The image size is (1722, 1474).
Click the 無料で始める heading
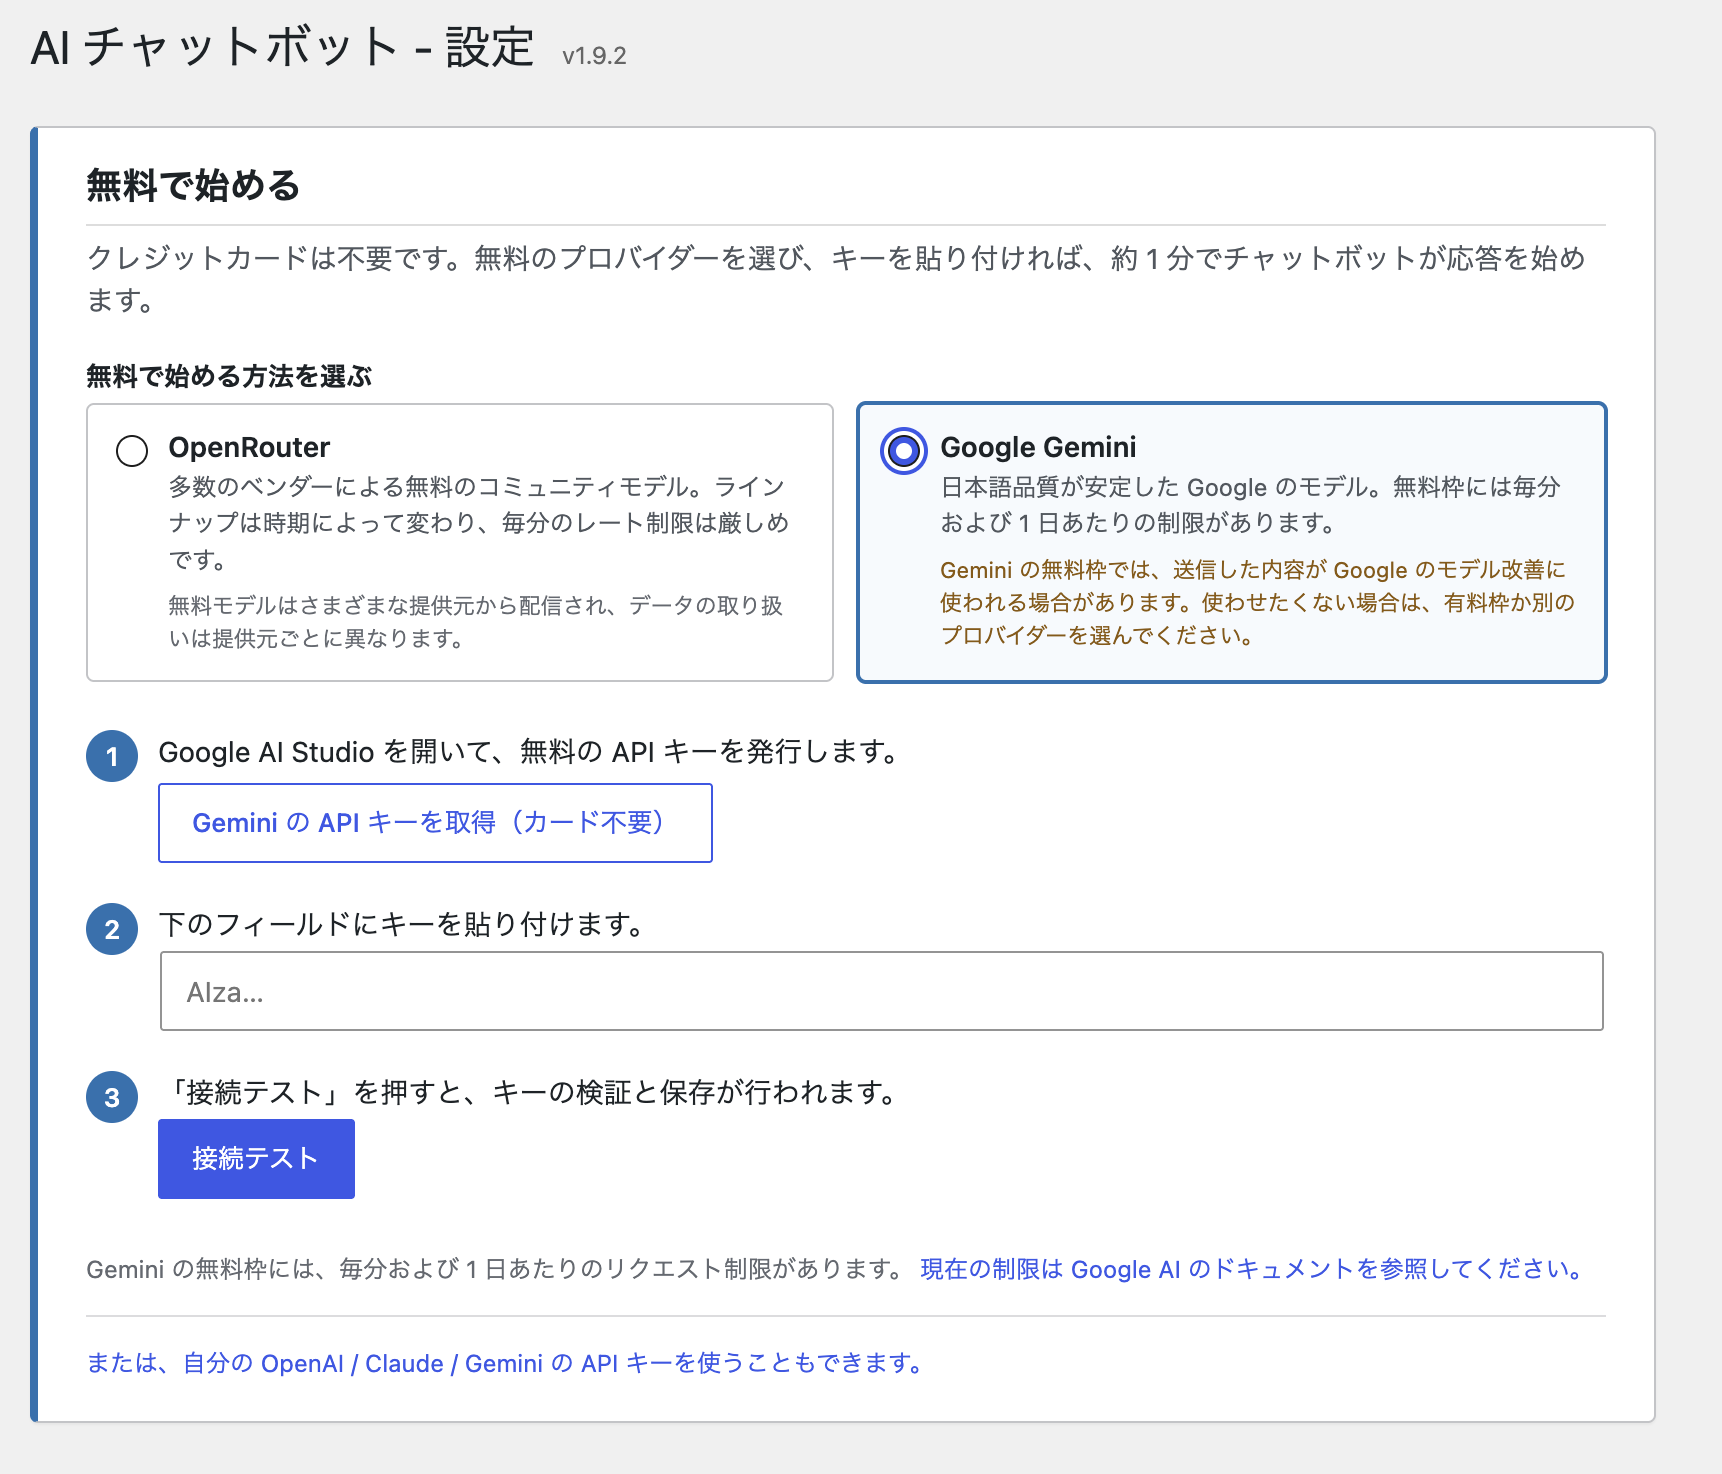tap(193, 186)
